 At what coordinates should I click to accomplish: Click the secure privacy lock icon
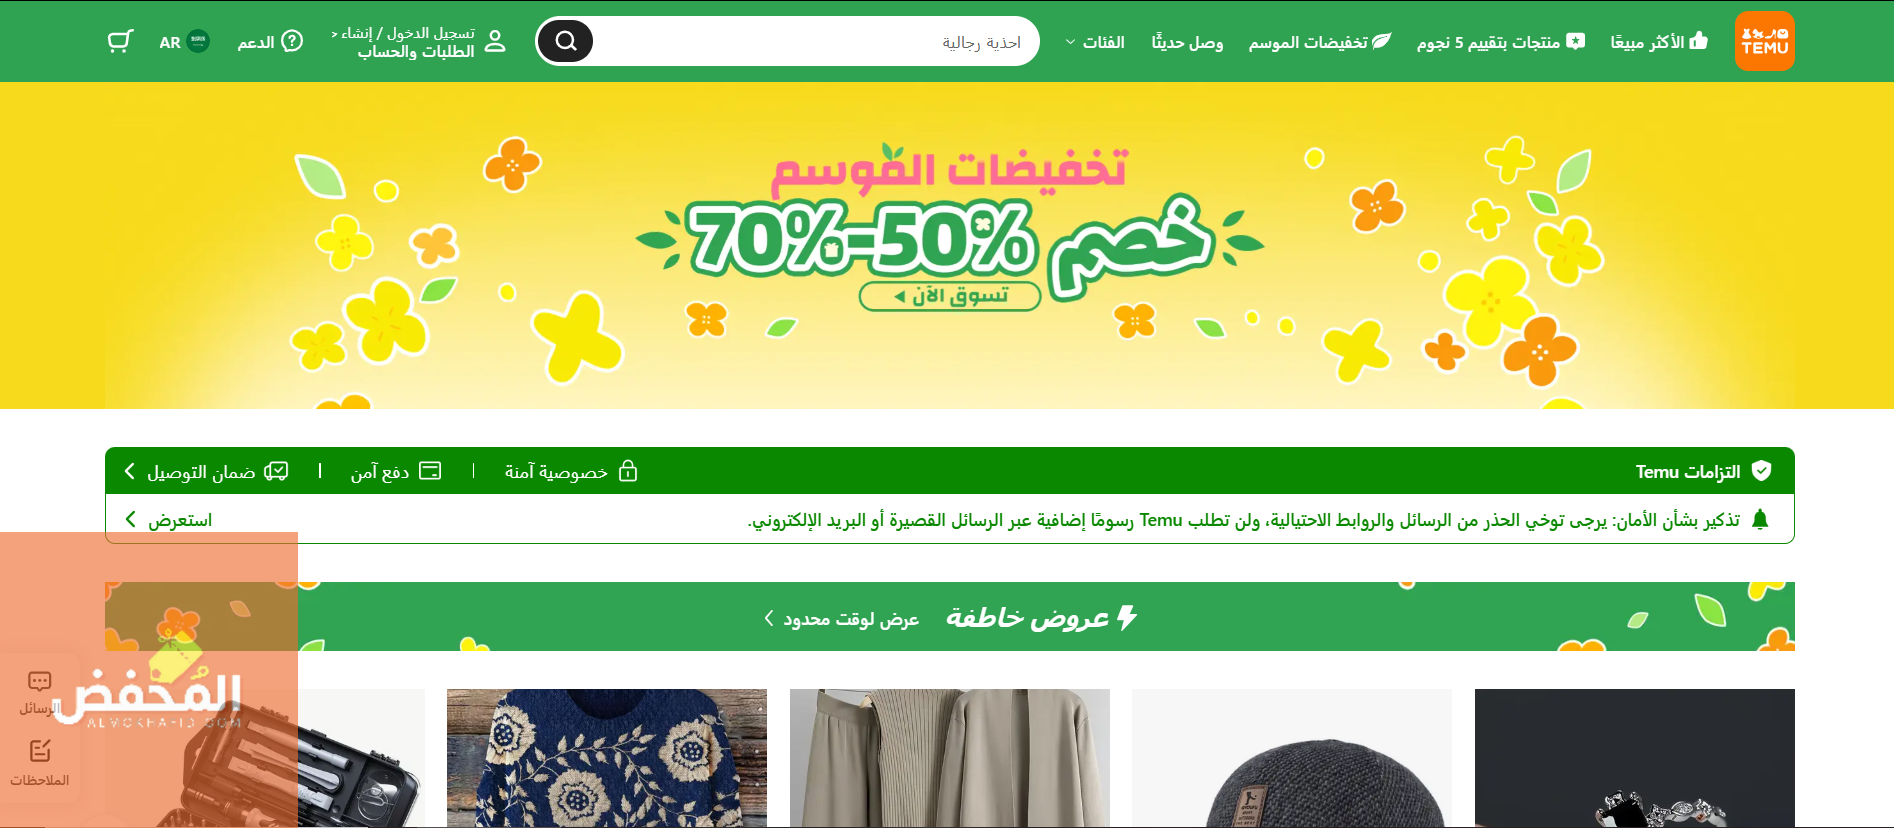pyautogui.click(x=628, y=471)
